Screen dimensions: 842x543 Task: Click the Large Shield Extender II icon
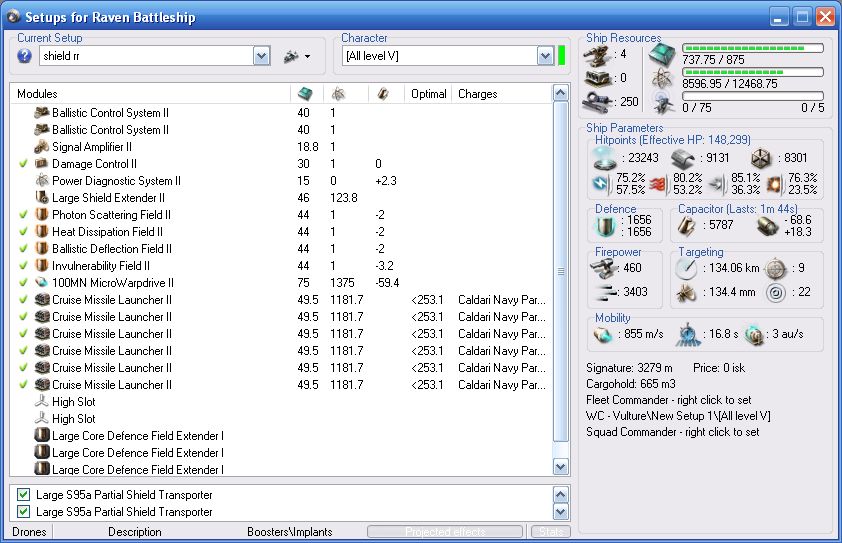click(41, 198)
